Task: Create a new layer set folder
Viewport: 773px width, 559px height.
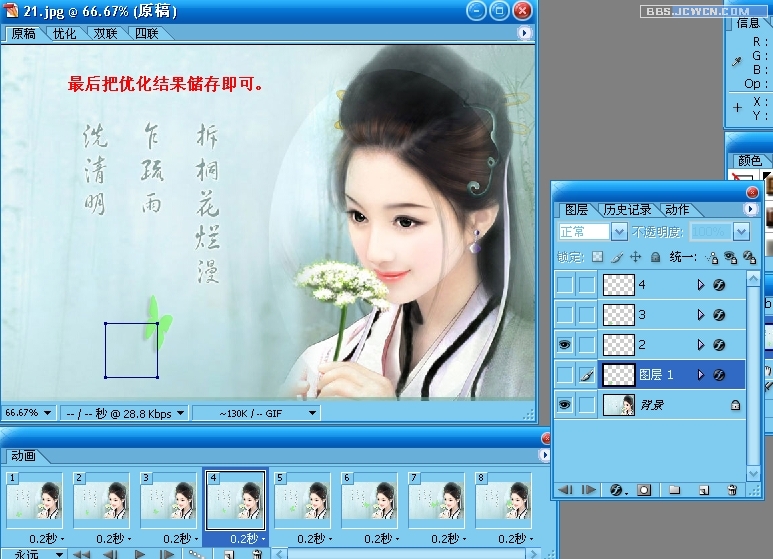Action: click(x=674, y=489)
